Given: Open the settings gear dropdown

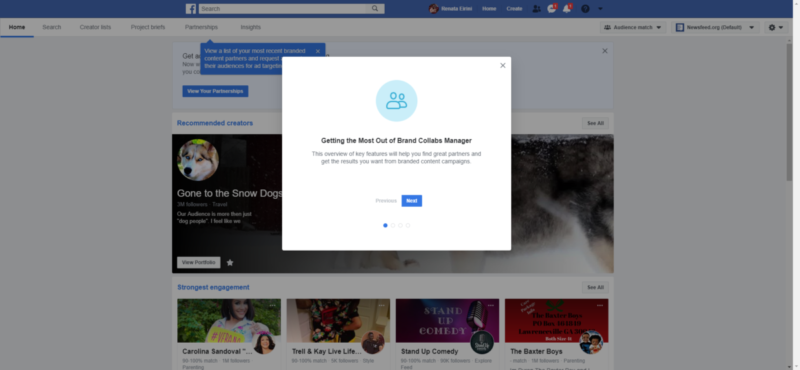Looking at the screenshot, I should click(776, 28).
